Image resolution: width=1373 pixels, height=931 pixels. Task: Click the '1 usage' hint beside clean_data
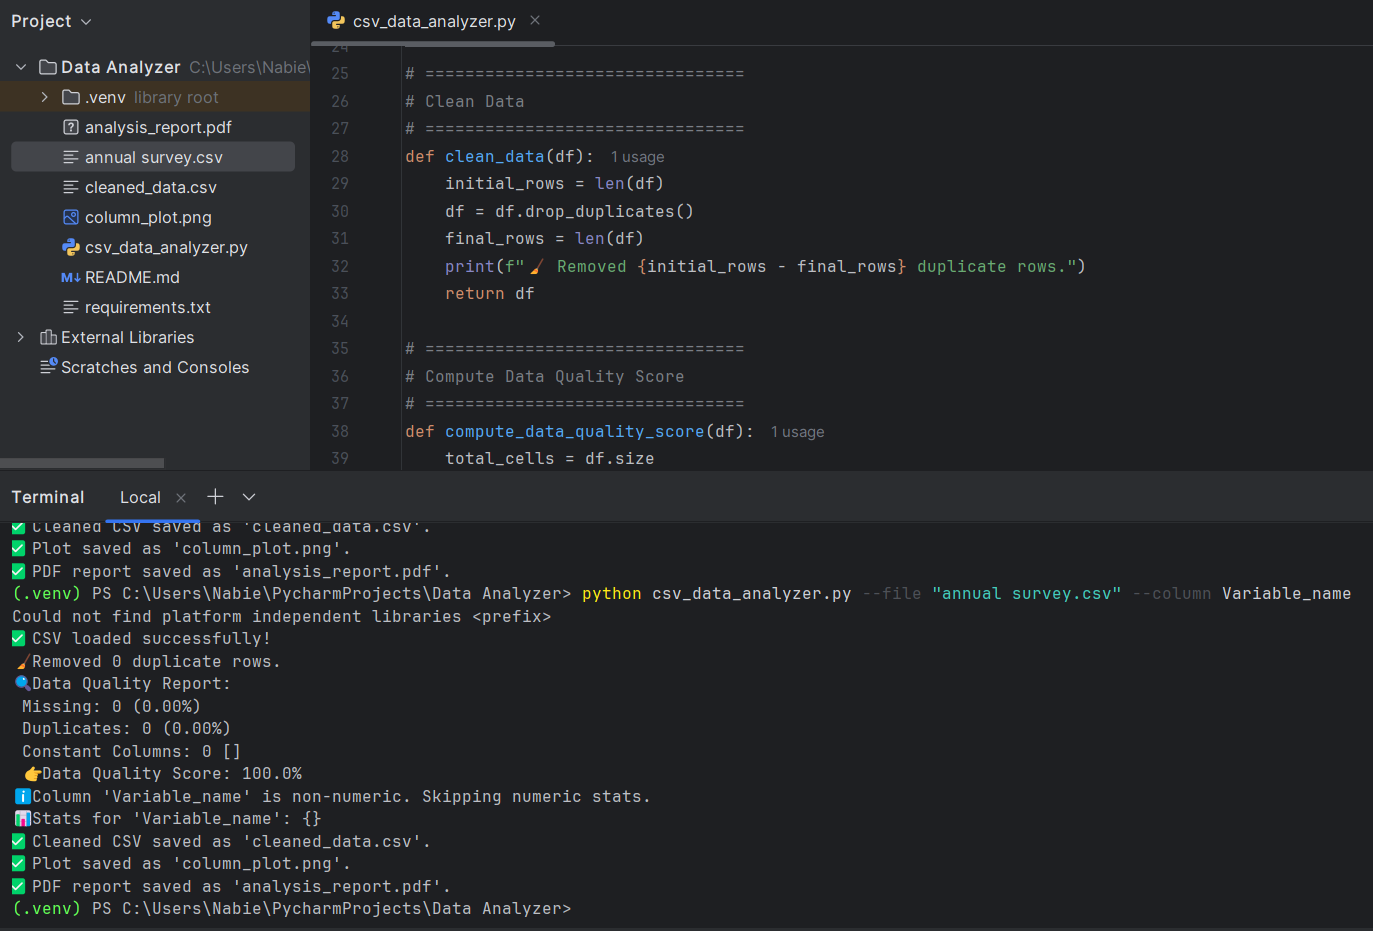click(x=638, y=157)
